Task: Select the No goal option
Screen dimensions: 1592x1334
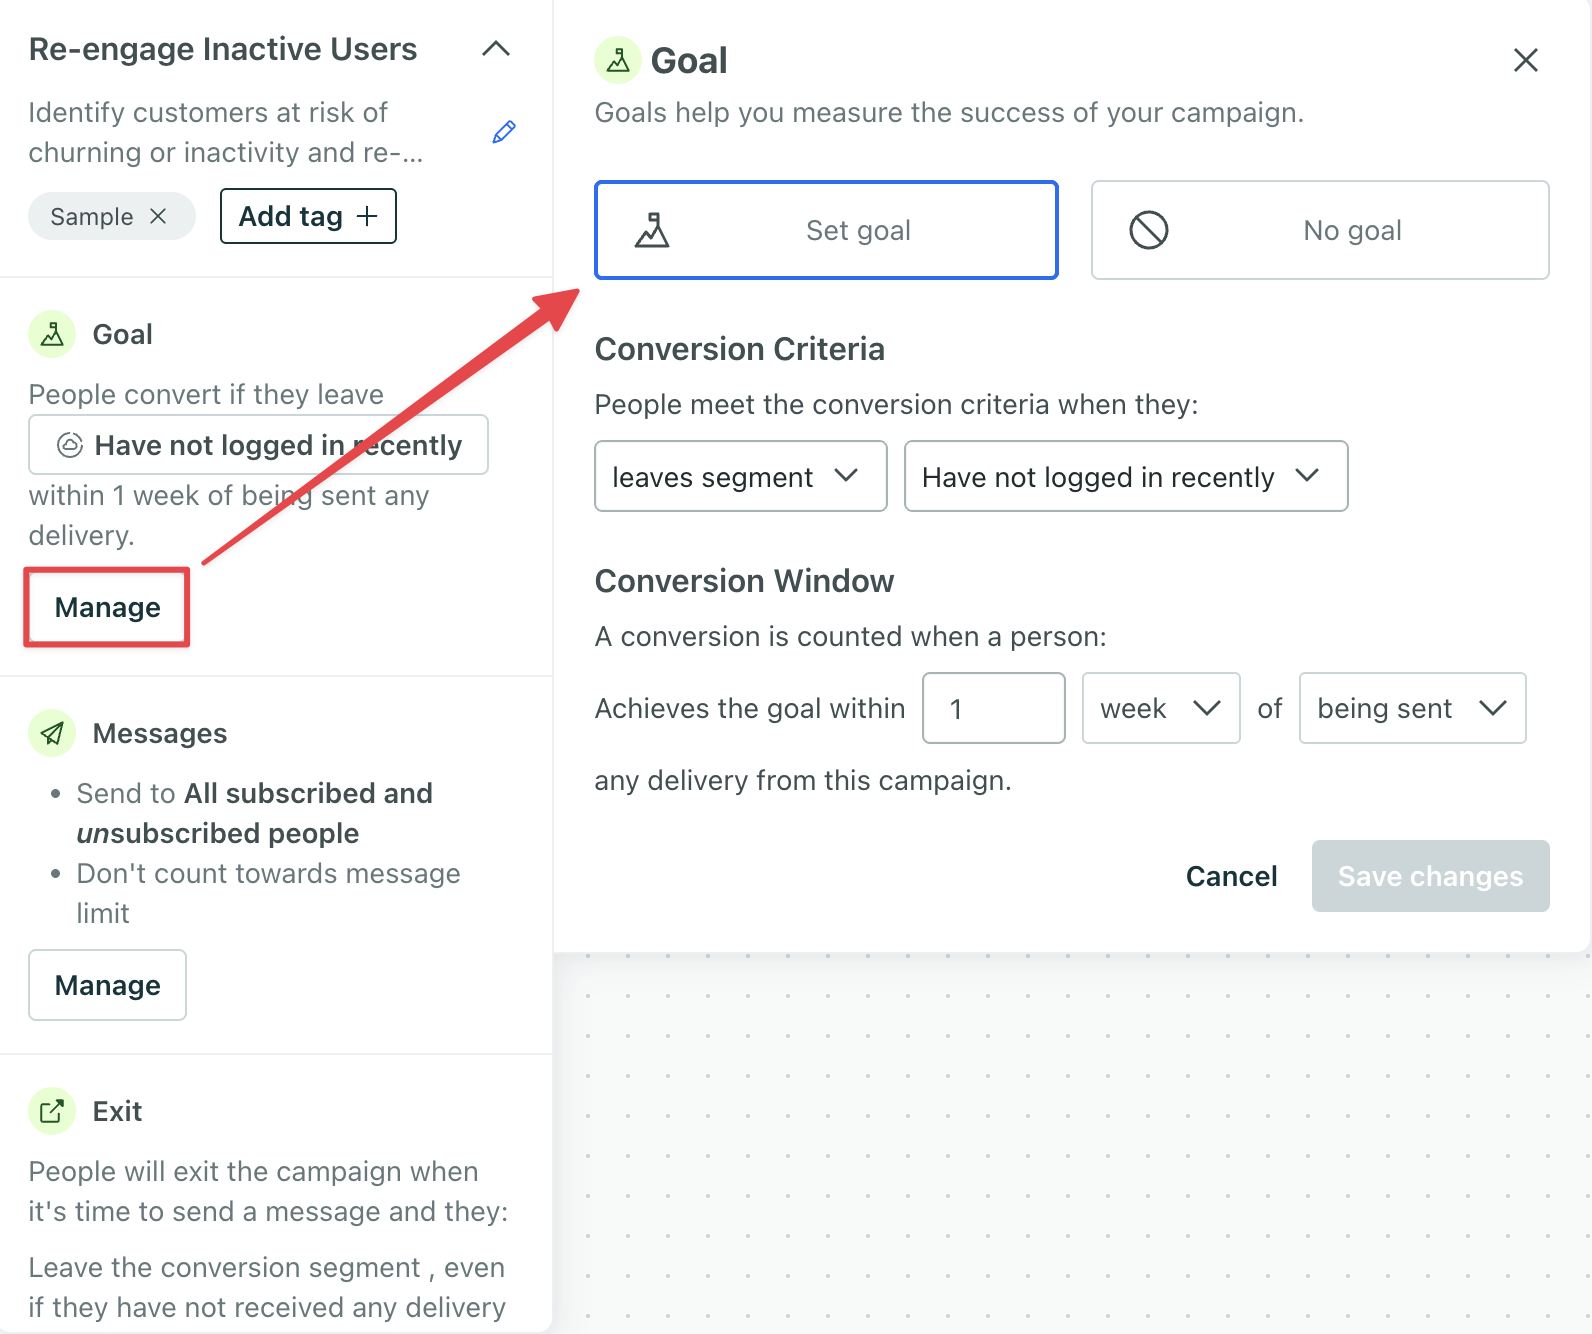Action: (1320, 230)
